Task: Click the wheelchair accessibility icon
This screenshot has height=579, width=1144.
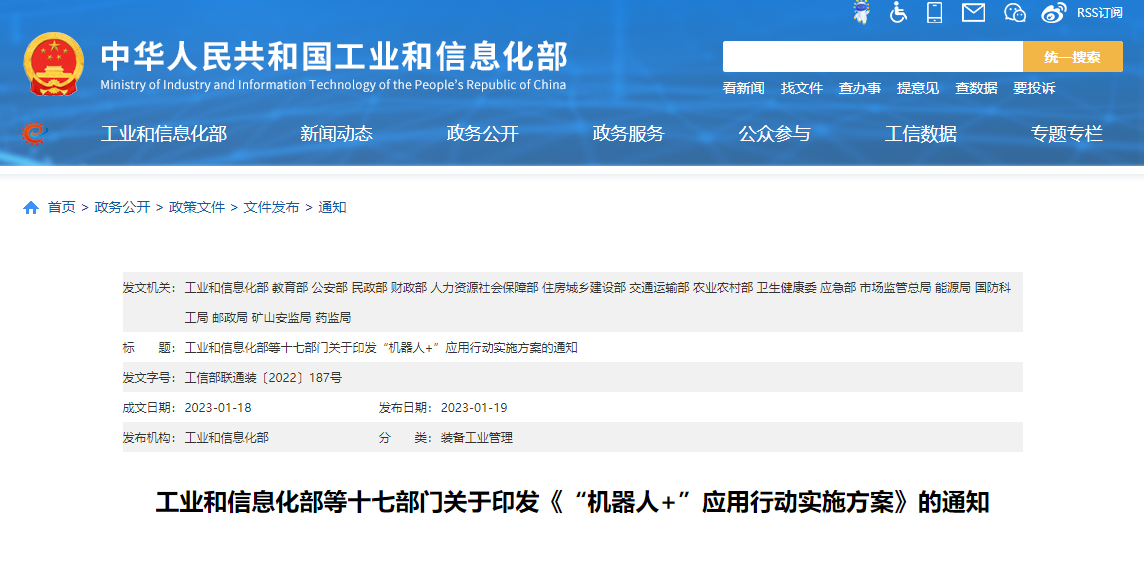Action: [x=898, y=12]
